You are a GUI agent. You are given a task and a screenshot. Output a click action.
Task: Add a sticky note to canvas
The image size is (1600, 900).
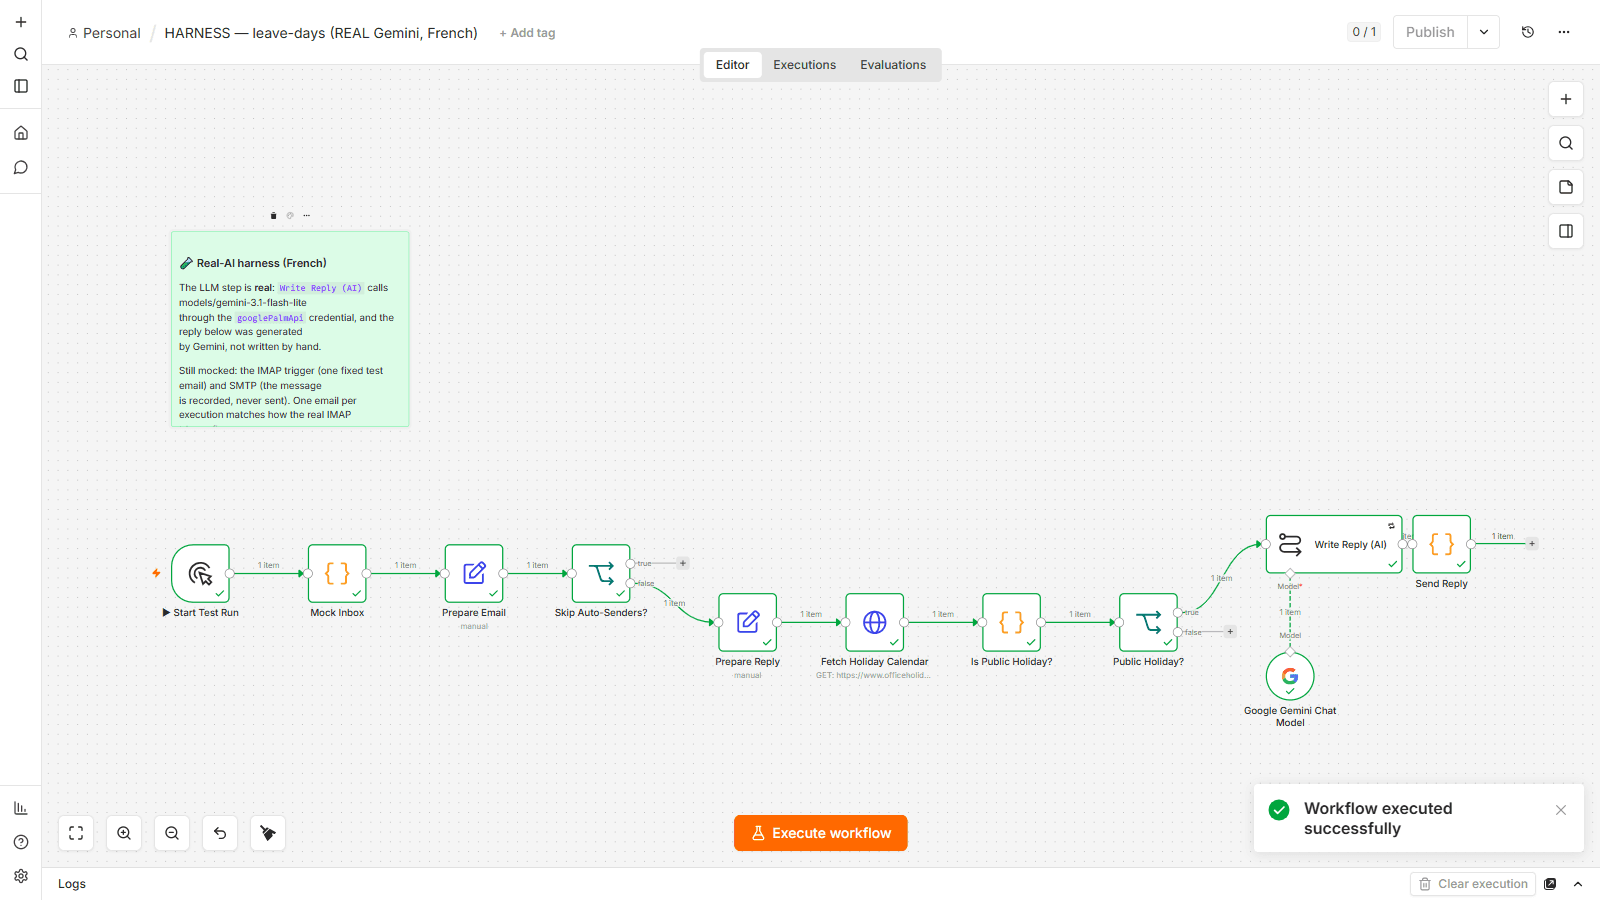click(1566, 187)
